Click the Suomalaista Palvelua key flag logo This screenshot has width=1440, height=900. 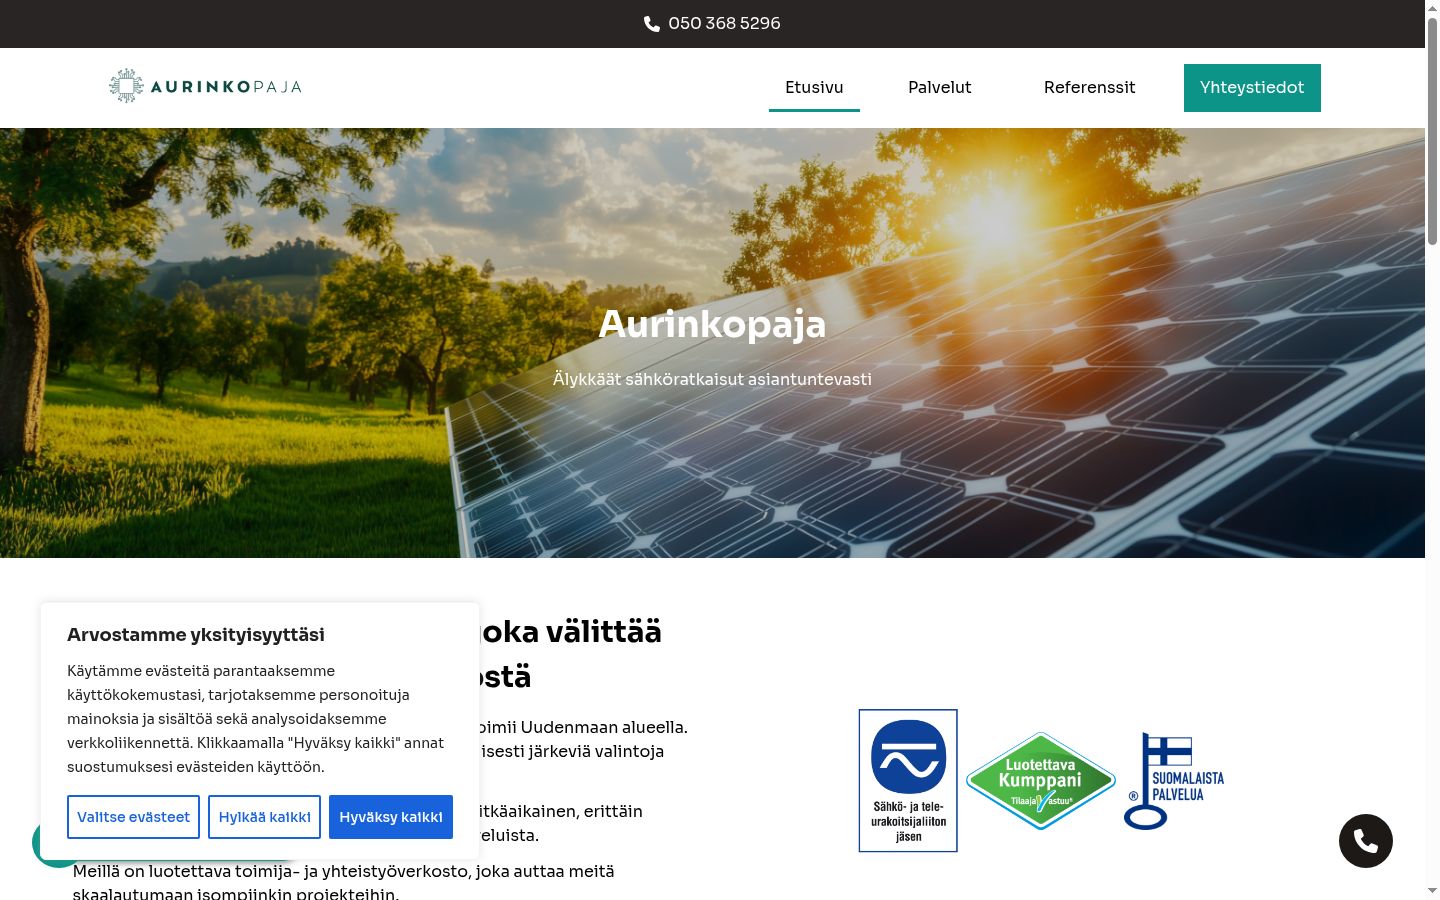pyautogui.click(x=1174, y=781)
